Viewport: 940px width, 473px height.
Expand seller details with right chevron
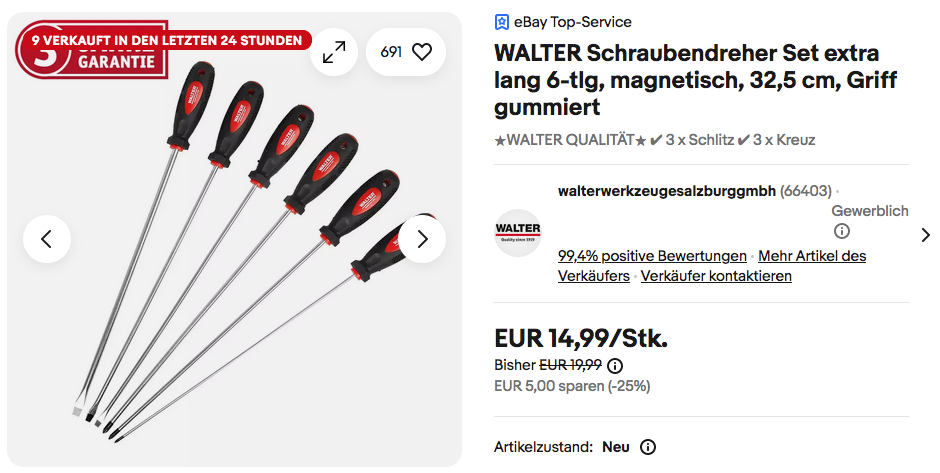click(x=925, y=235)
